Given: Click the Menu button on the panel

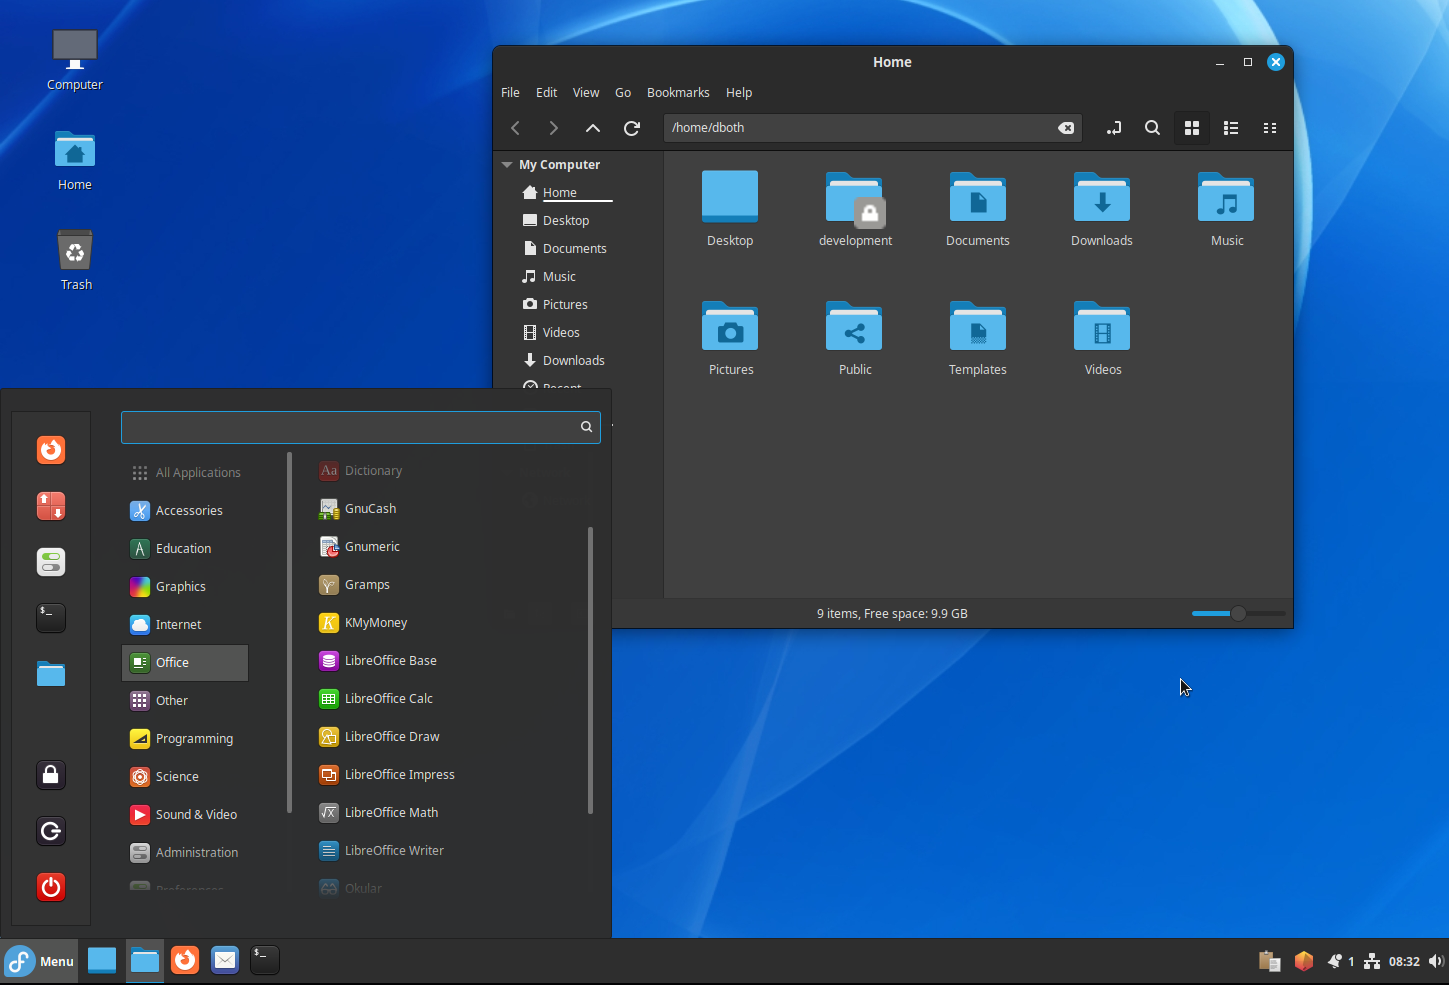Looking at the screenshot, I should (x=40, y=961).
